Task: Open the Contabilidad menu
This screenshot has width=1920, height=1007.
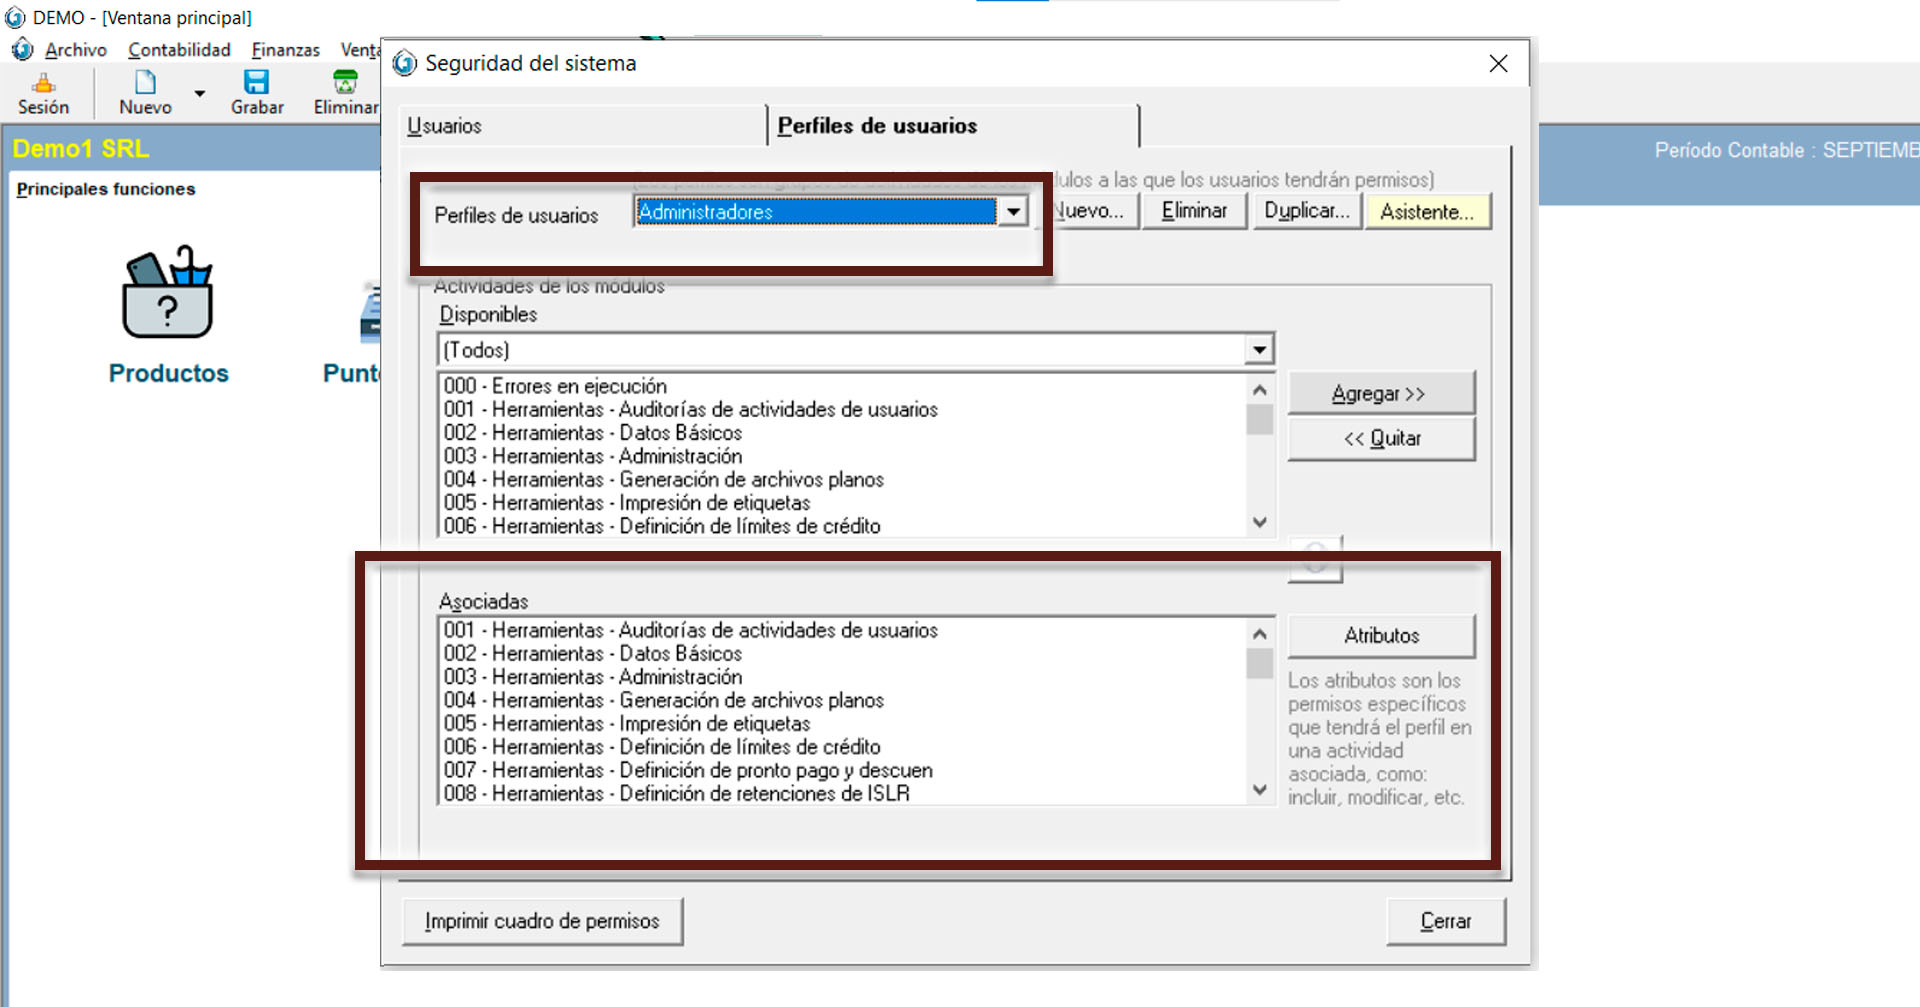Action: click(x=179, y=50)
